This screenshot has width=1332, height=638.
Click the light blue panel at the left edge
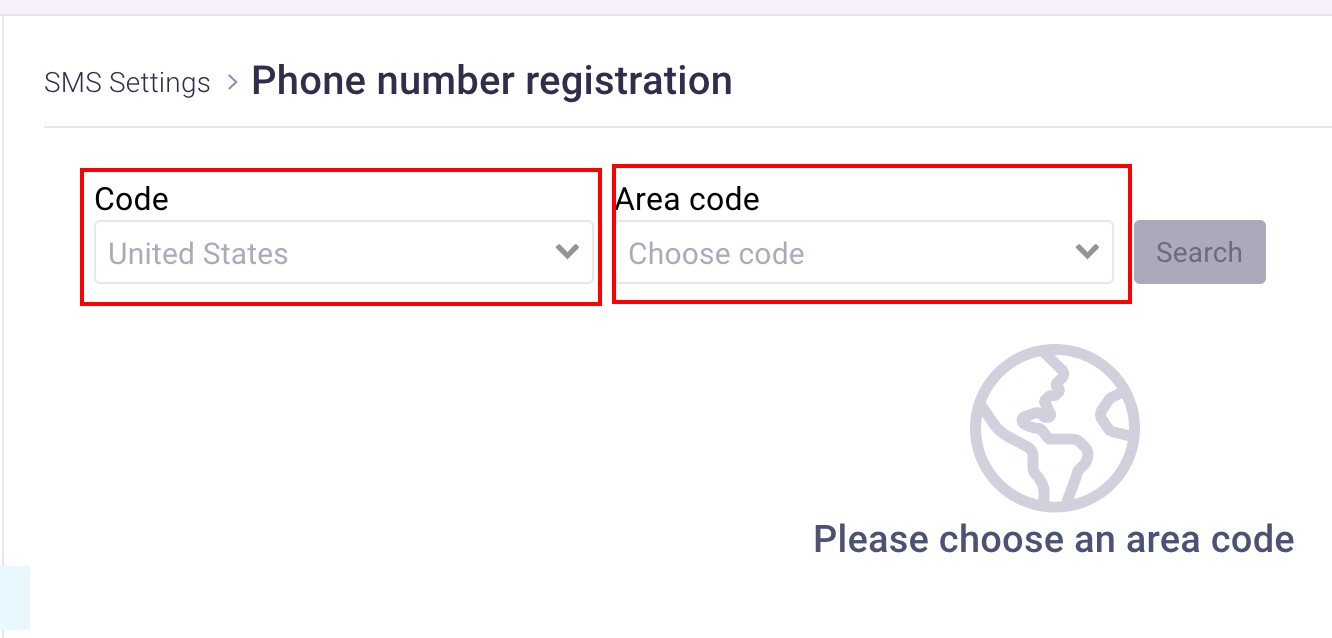[15, 598]
